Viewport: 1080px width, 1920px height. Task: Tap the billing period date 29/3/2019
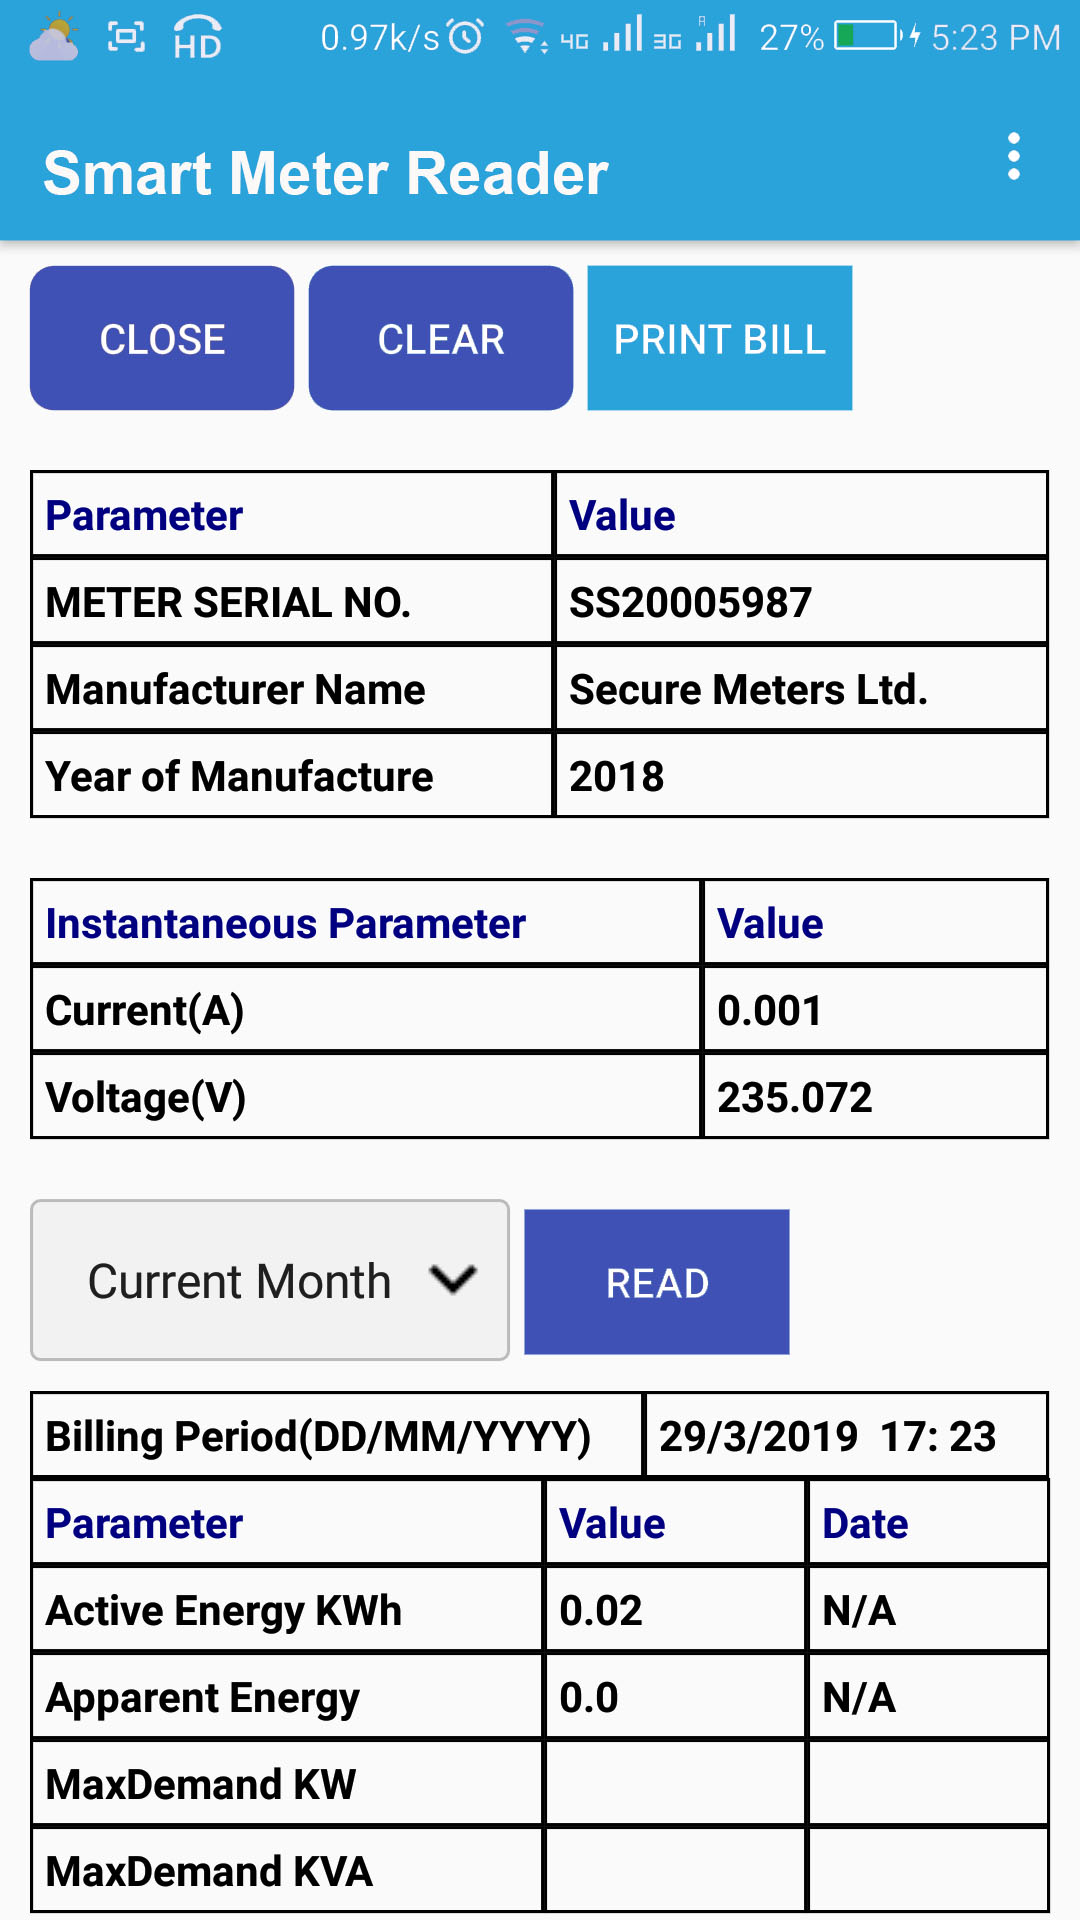[x=758, y=1436]
